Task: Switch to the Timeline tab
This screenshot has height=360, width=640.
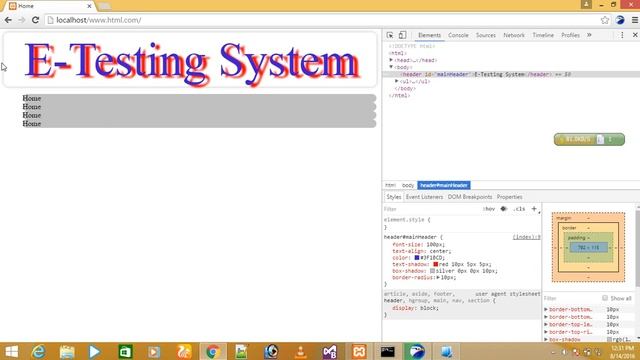Action: pos(543,35)
